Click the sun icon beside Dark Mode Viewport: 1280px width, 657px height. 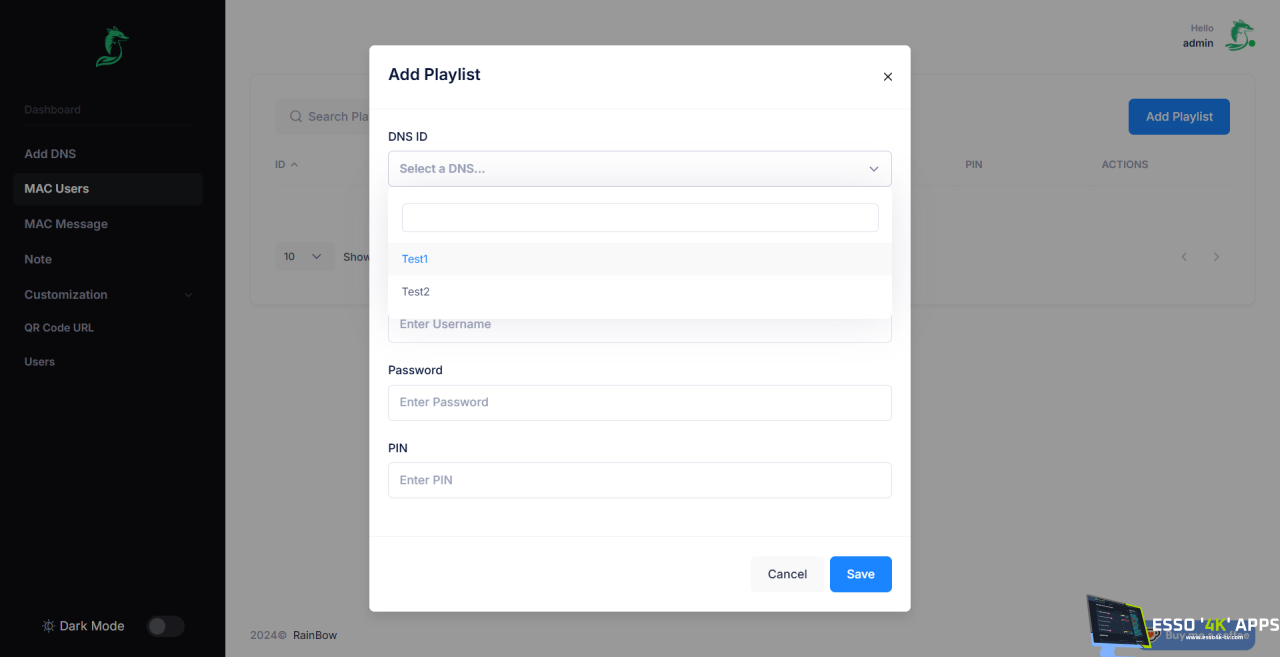point(48,626)
